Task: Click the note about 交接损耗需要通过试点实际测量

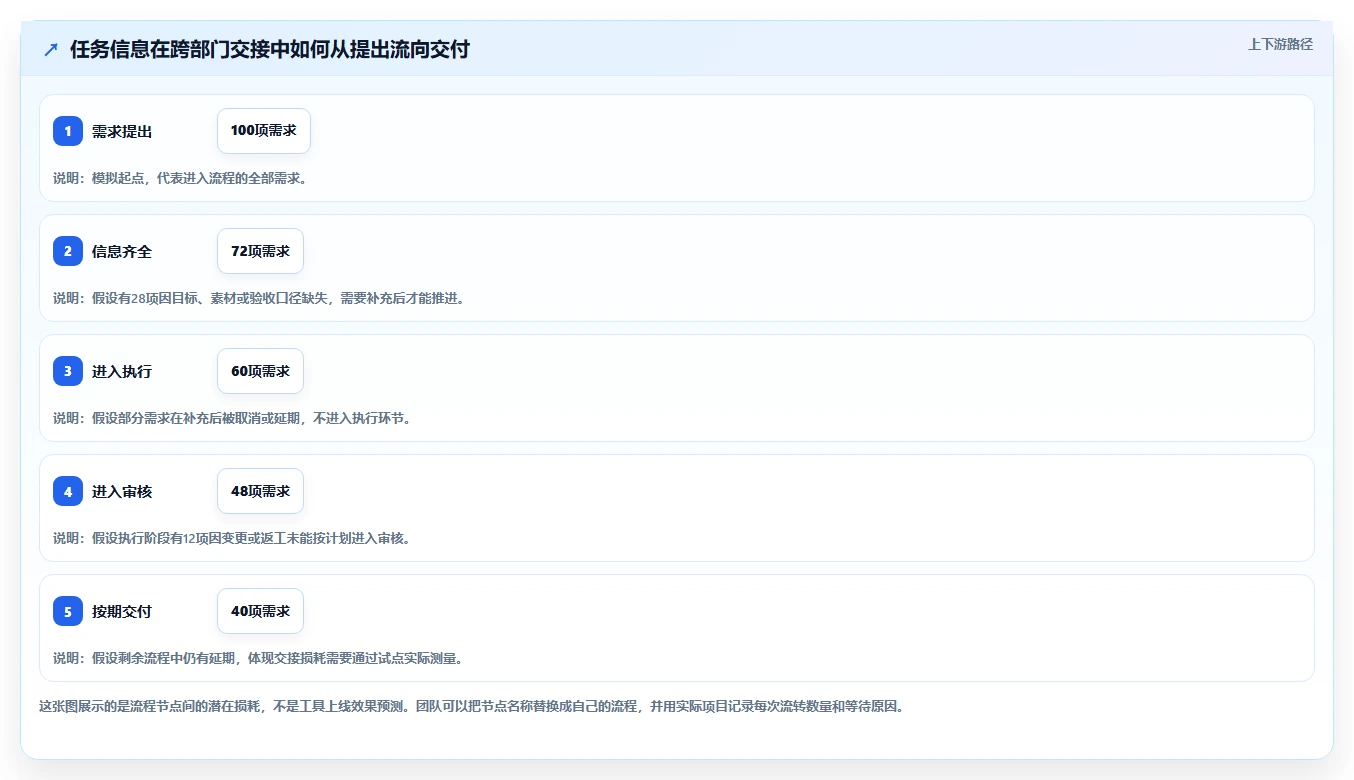Action: tap(259, 658)
